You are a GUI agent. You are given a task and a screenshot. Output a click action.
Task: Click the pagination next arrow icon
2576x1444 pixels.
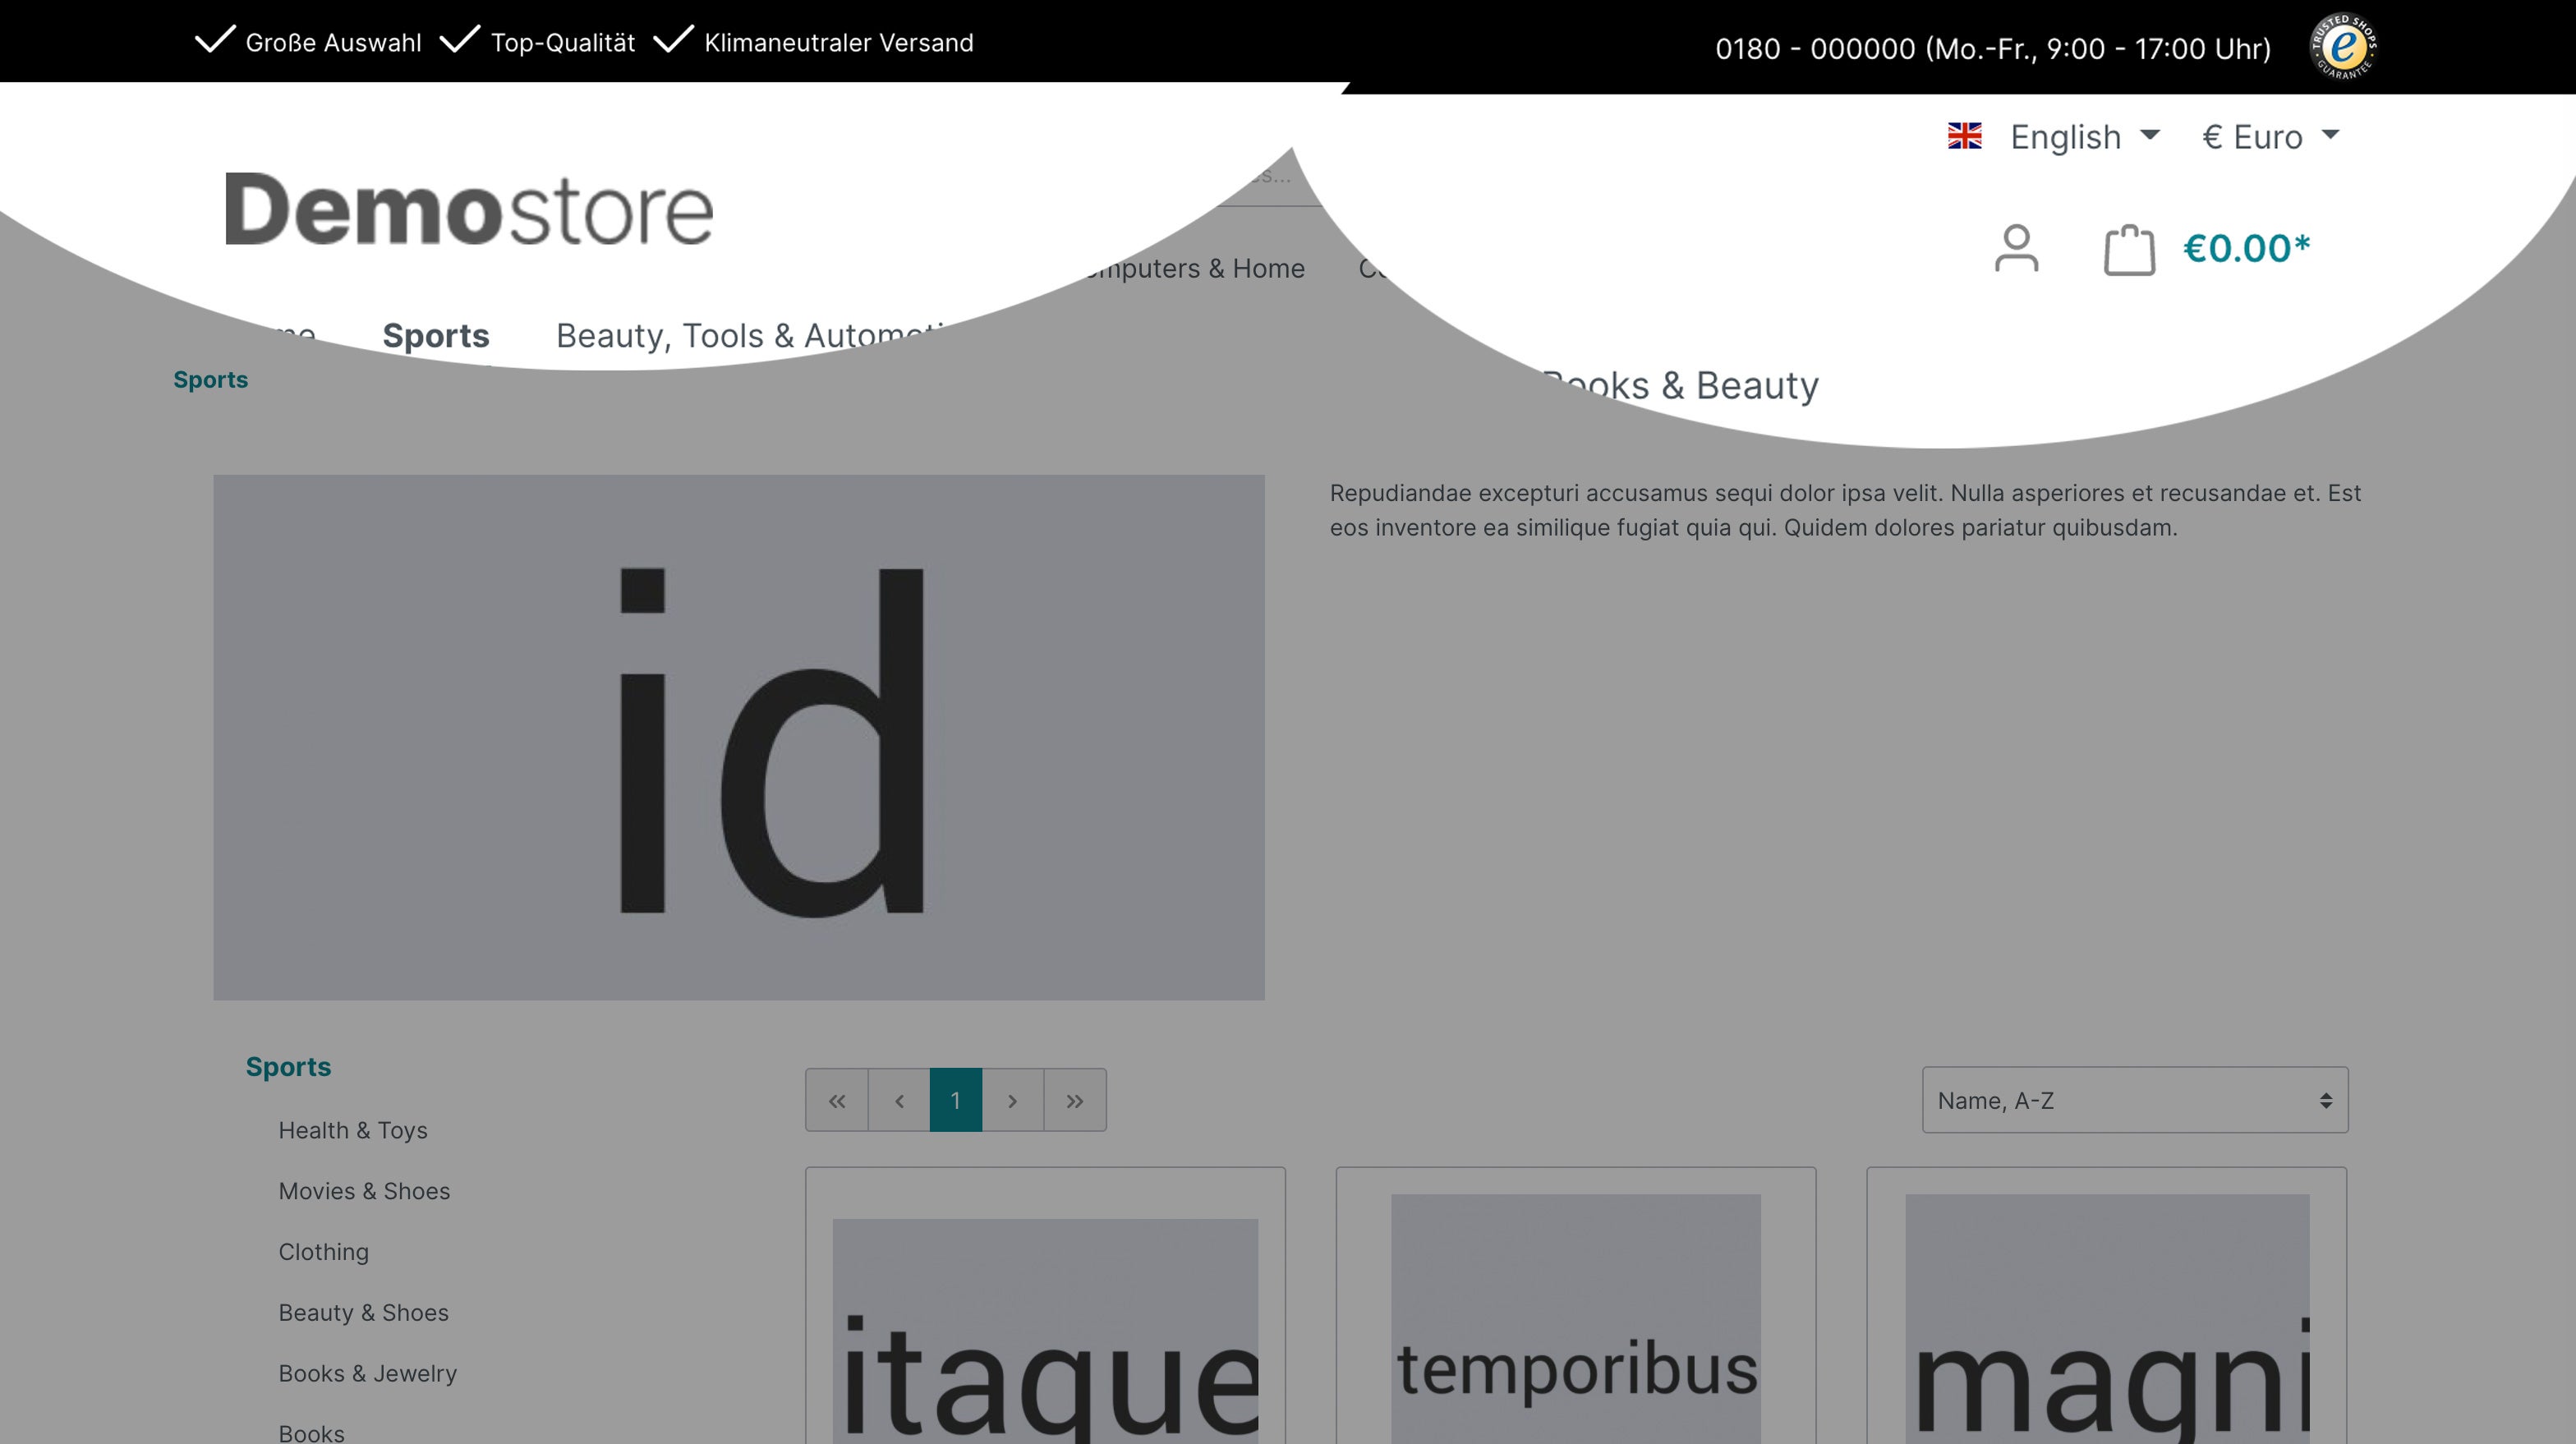(1014, 1101)
